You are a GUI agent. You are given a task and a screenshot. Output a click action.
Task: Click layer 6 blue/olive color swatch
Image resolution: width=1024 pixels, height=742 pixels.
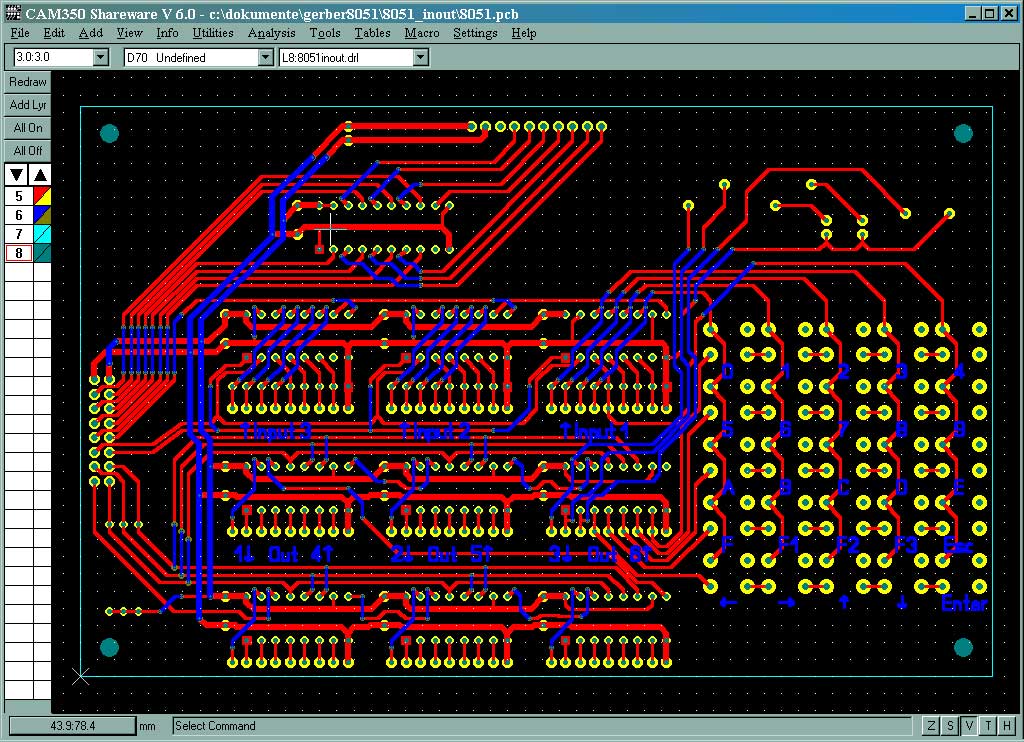point(42,215)
